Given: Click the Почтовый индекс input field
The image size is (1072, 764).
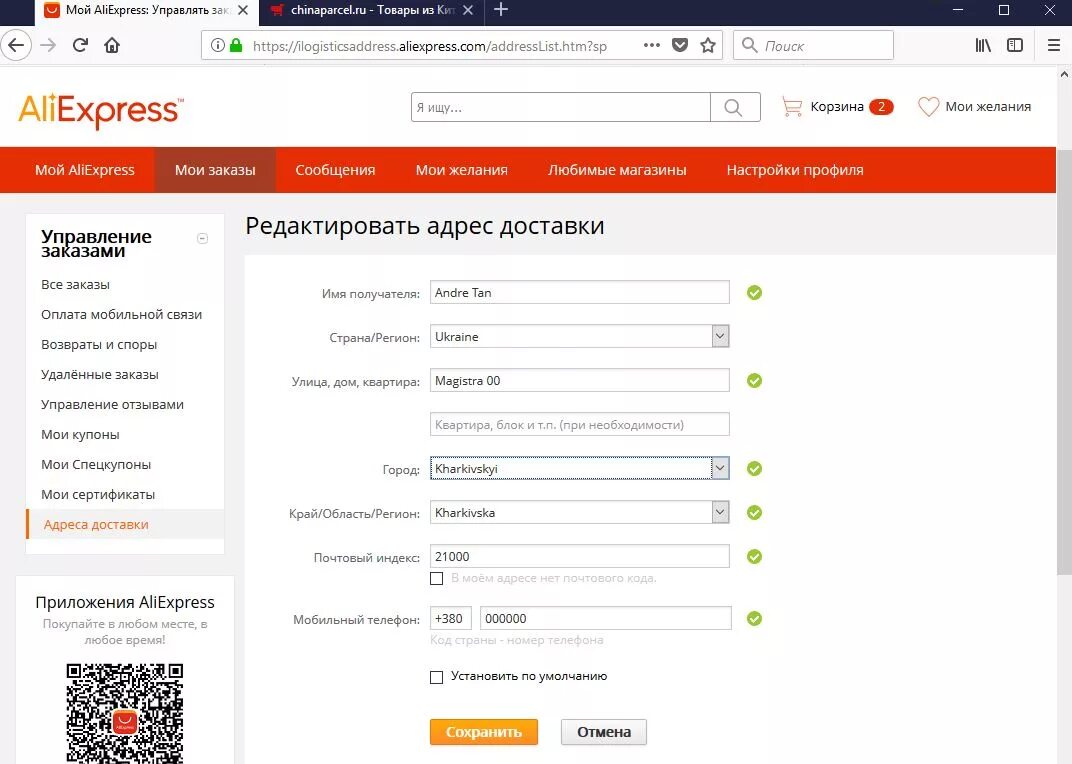Looking at the screenshot, I should pos(579,556).
